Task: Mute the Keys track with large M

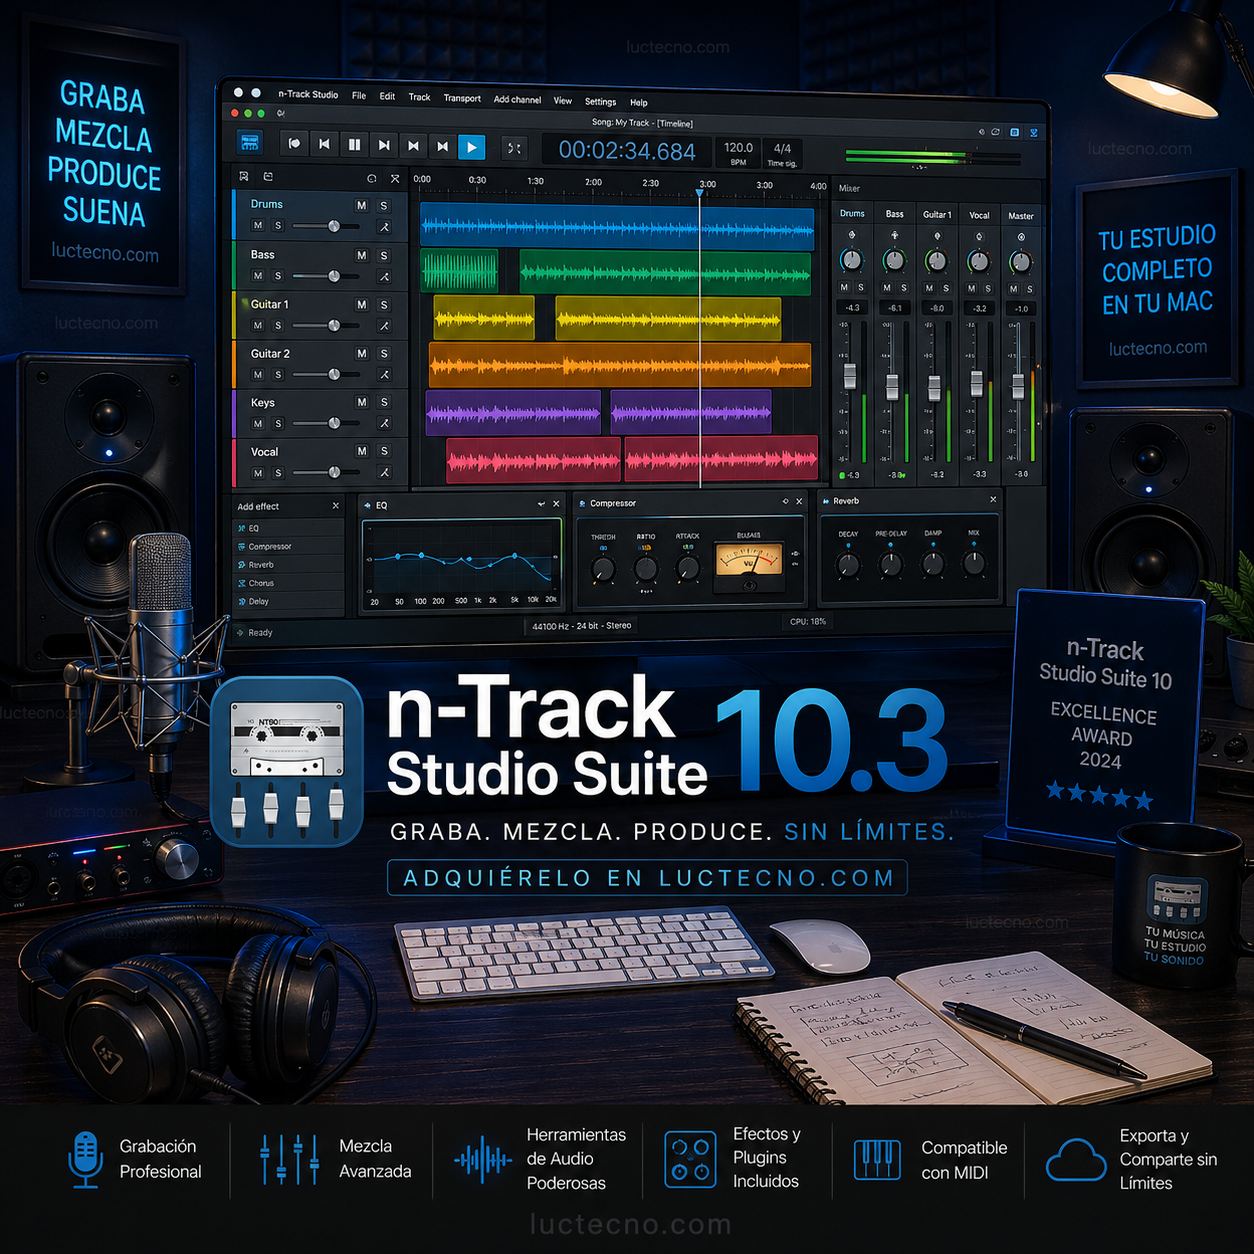Action: [361, 402]
